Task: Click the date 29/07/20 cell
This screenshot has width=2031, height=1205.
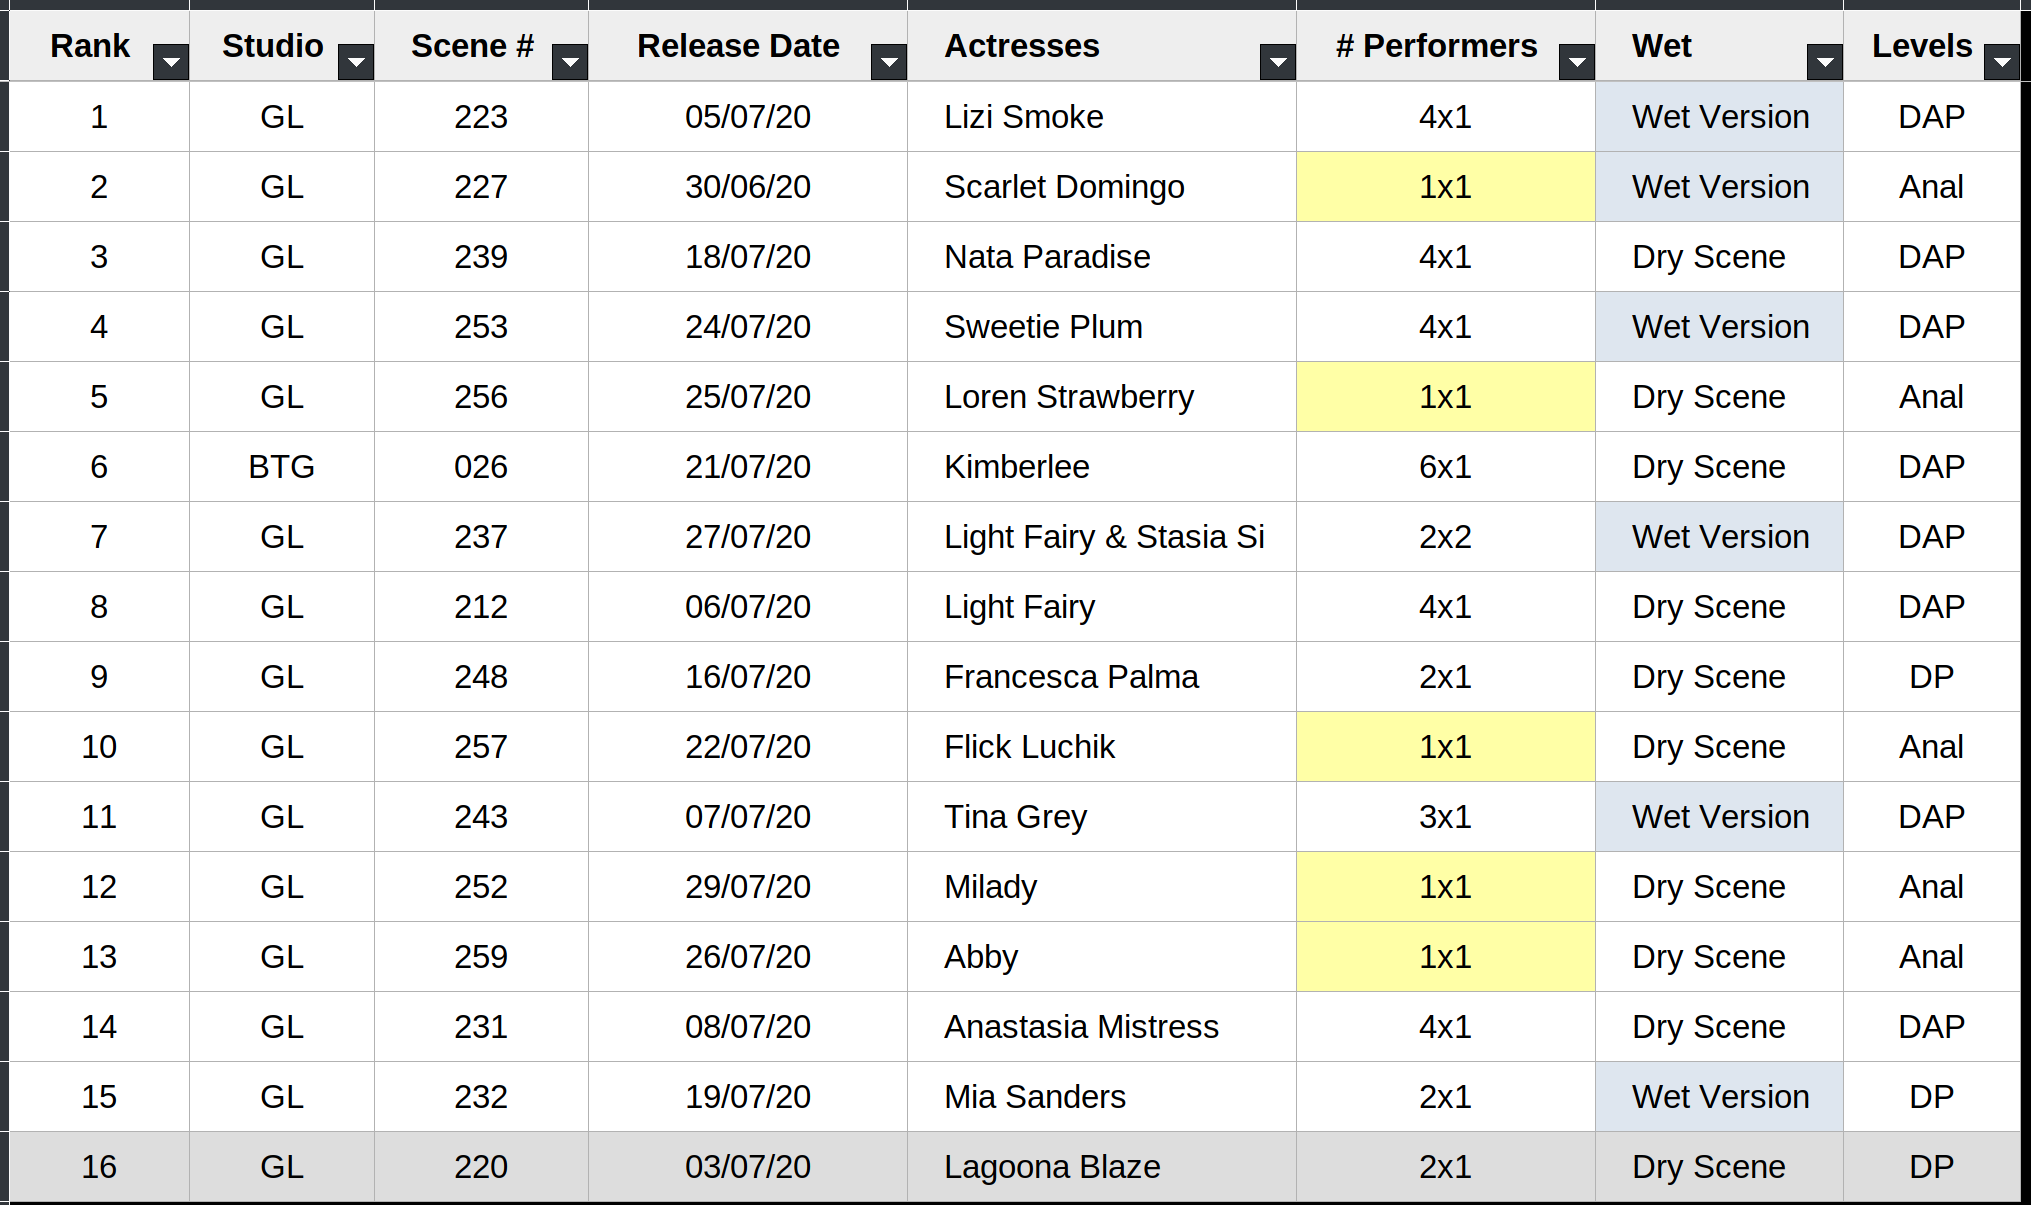Action: (747, 887)
